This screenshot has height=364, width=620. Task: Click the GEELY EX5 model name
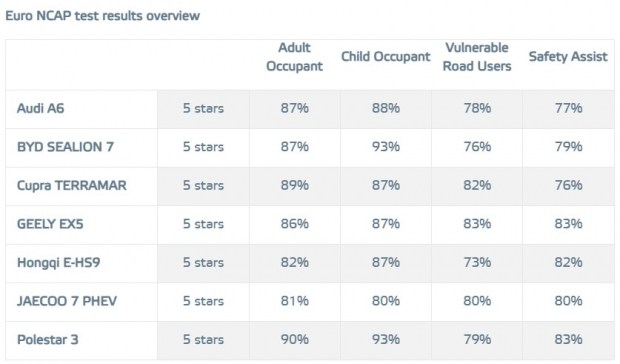click(50, 224)
